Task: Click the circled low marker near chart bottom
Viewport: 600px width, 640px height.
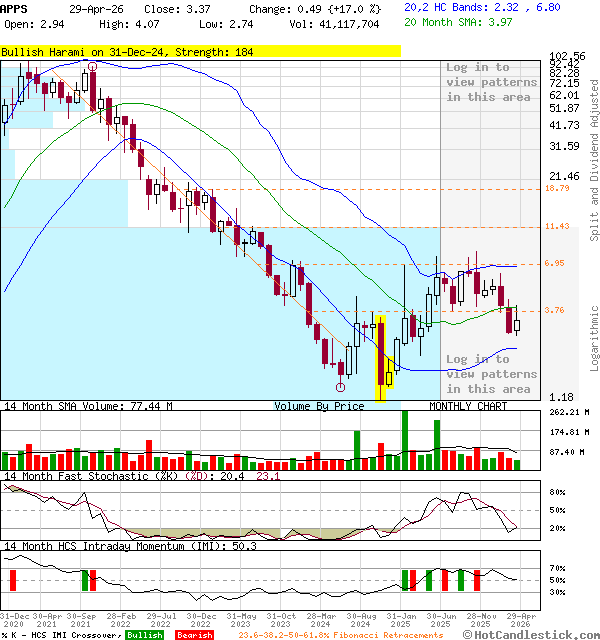Action: pos(341,387)
